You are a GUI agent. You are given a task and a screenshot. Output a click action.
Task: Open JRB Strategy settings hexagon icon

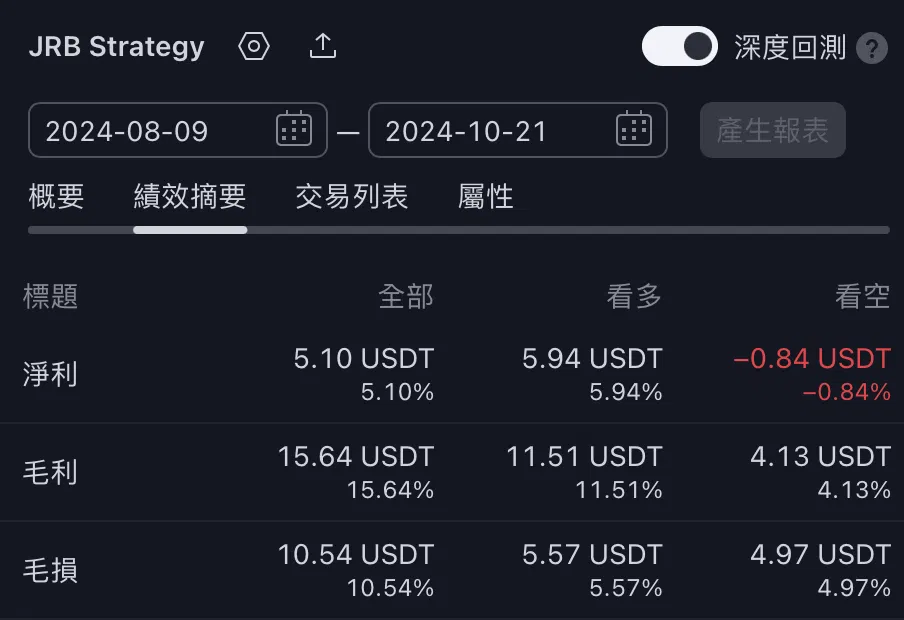[254, 46]
